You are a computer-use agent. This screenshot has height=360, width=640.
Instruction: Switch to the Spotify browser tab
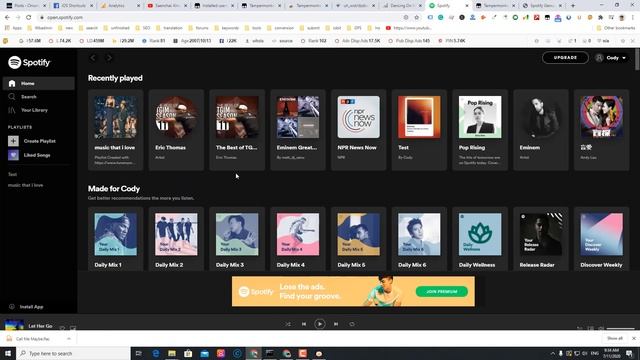click(x=448, y=6)
